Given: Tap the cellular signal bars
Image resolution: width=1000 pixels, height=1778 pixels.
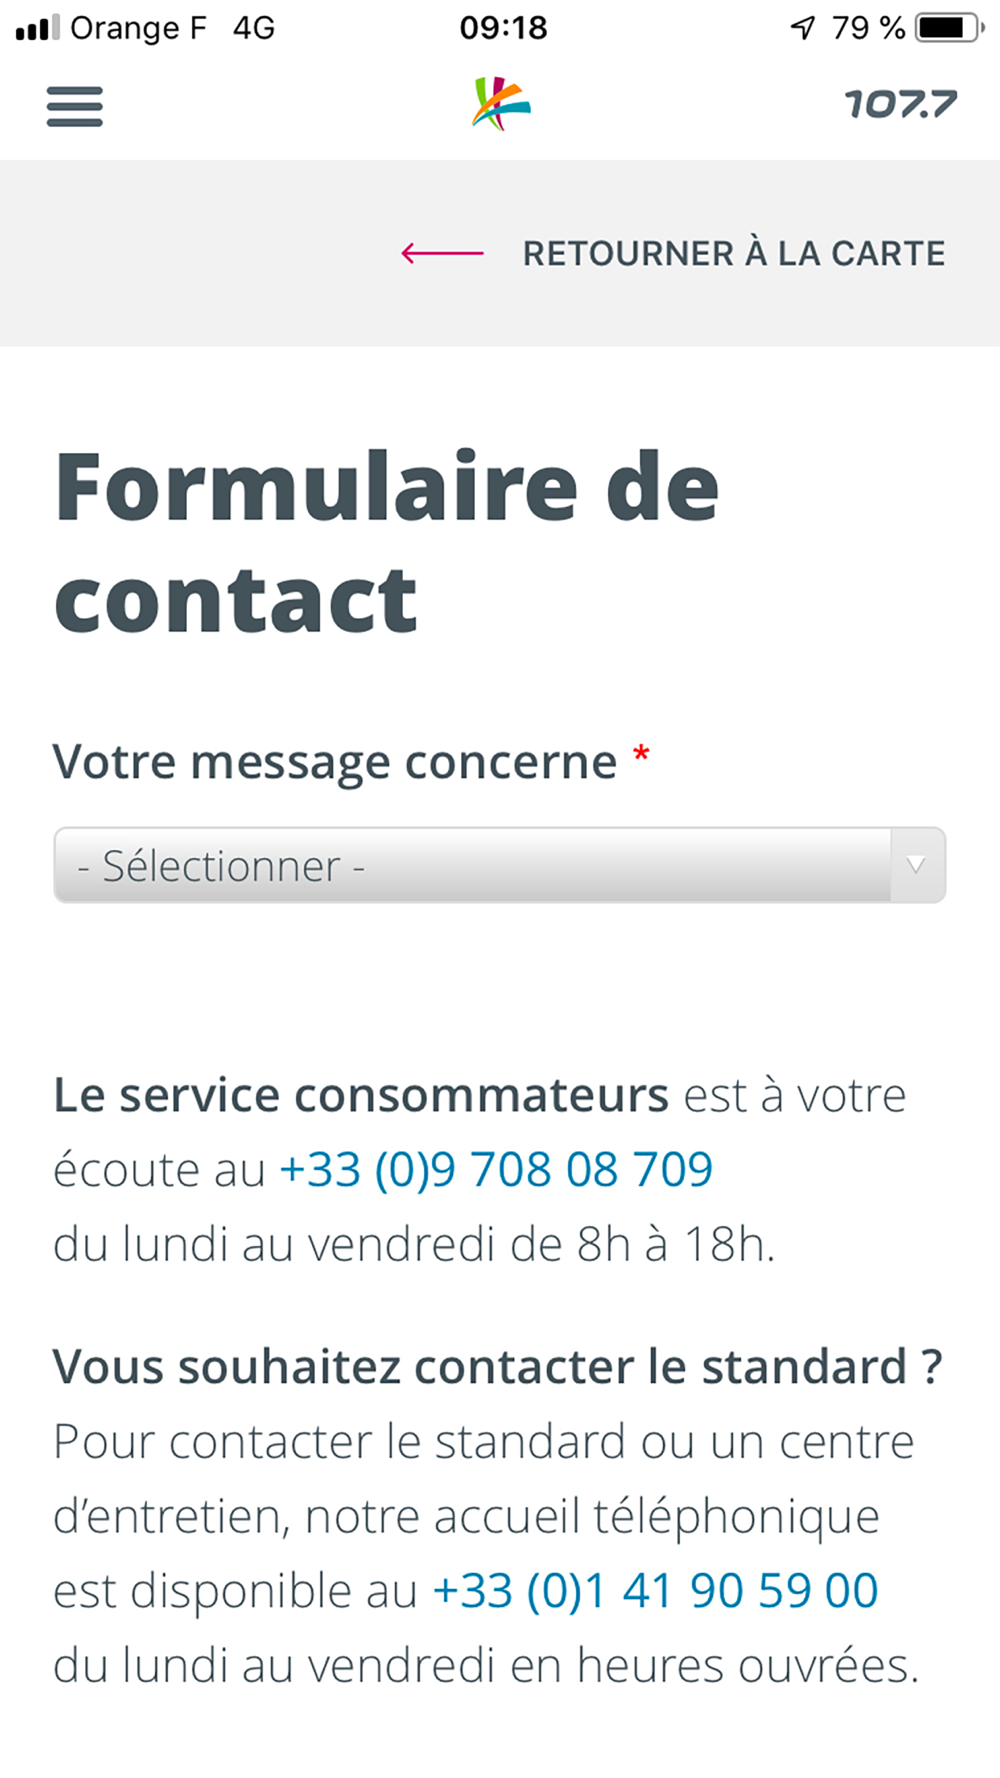Looking at the screenshot, I should [x=38, y=28].
